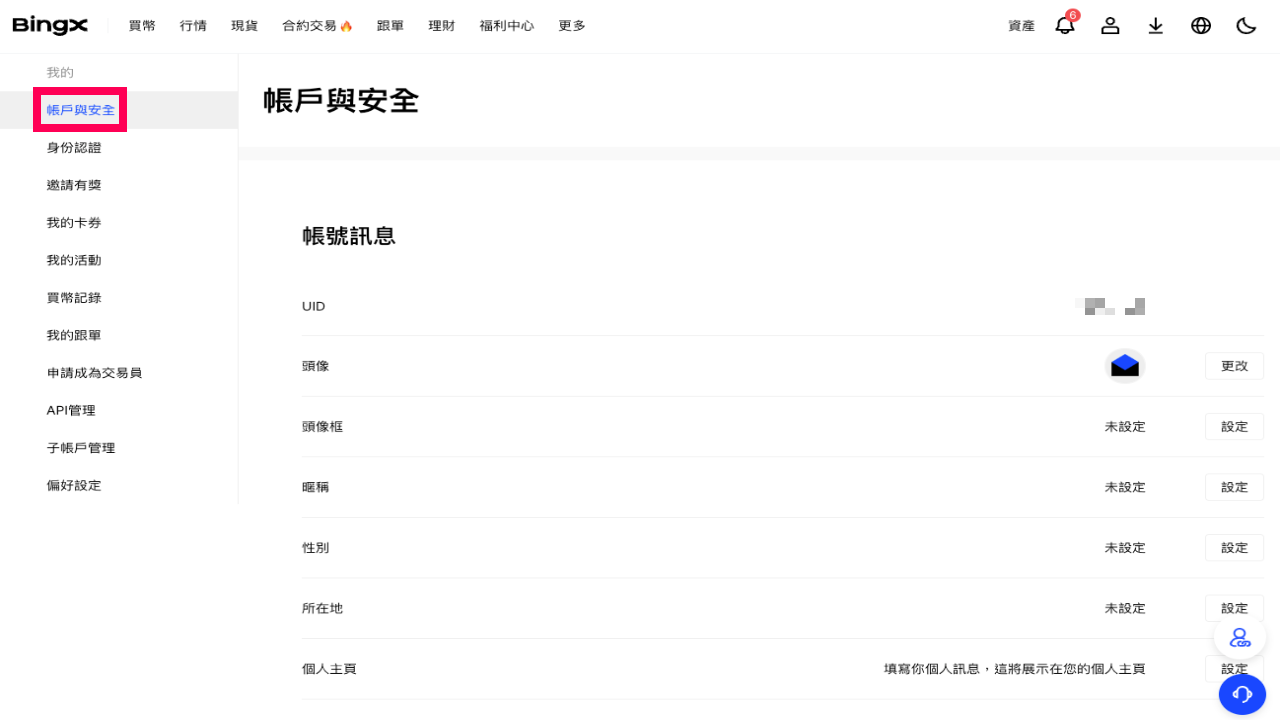Expand the 更多 menu
The image size is (1280, 720).
[x=572, y=26]
